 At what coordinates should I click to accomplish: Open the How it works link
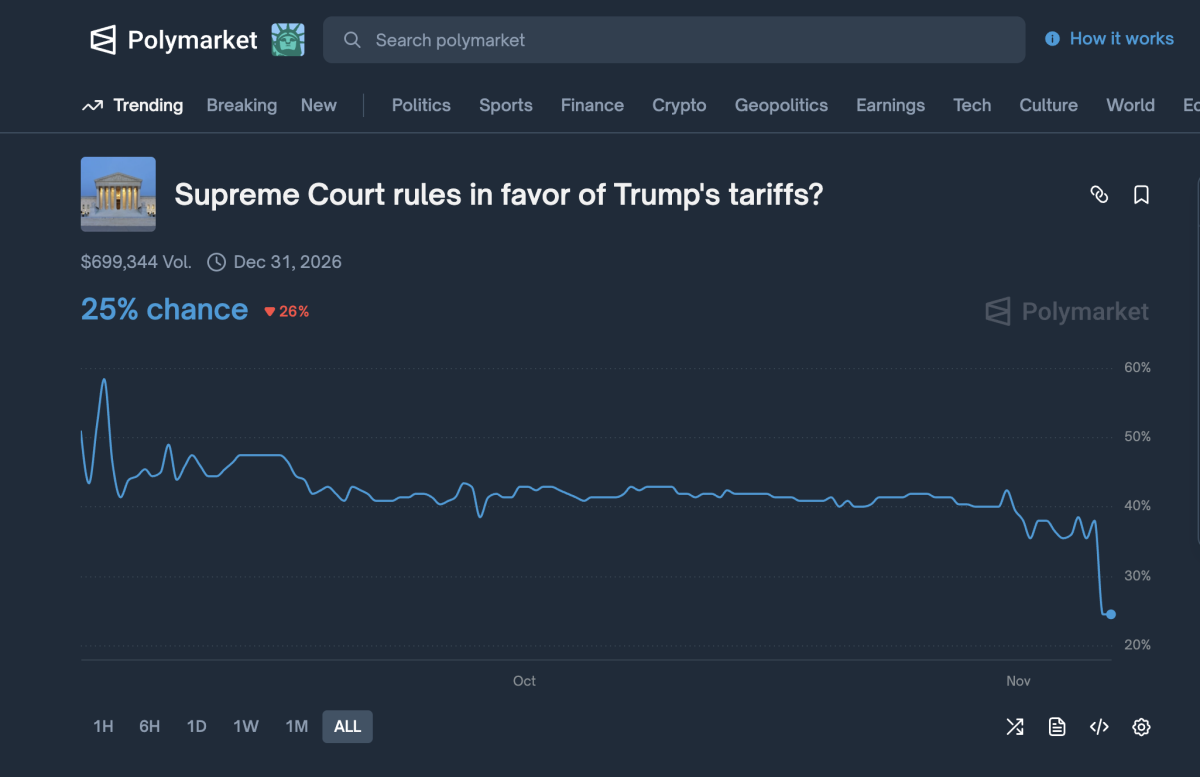click(x=1121, y=39)
